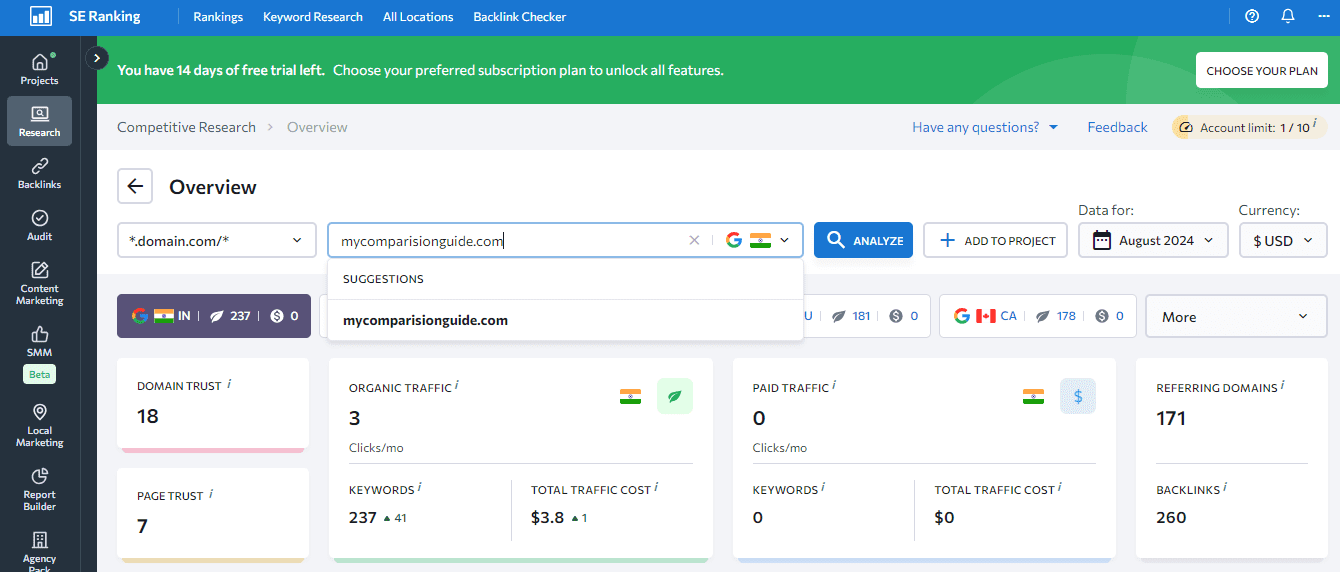Click Add to Project button
The width and height of the screenshot is (1340, 572).
pyautogui.click(x=995, y=240)
